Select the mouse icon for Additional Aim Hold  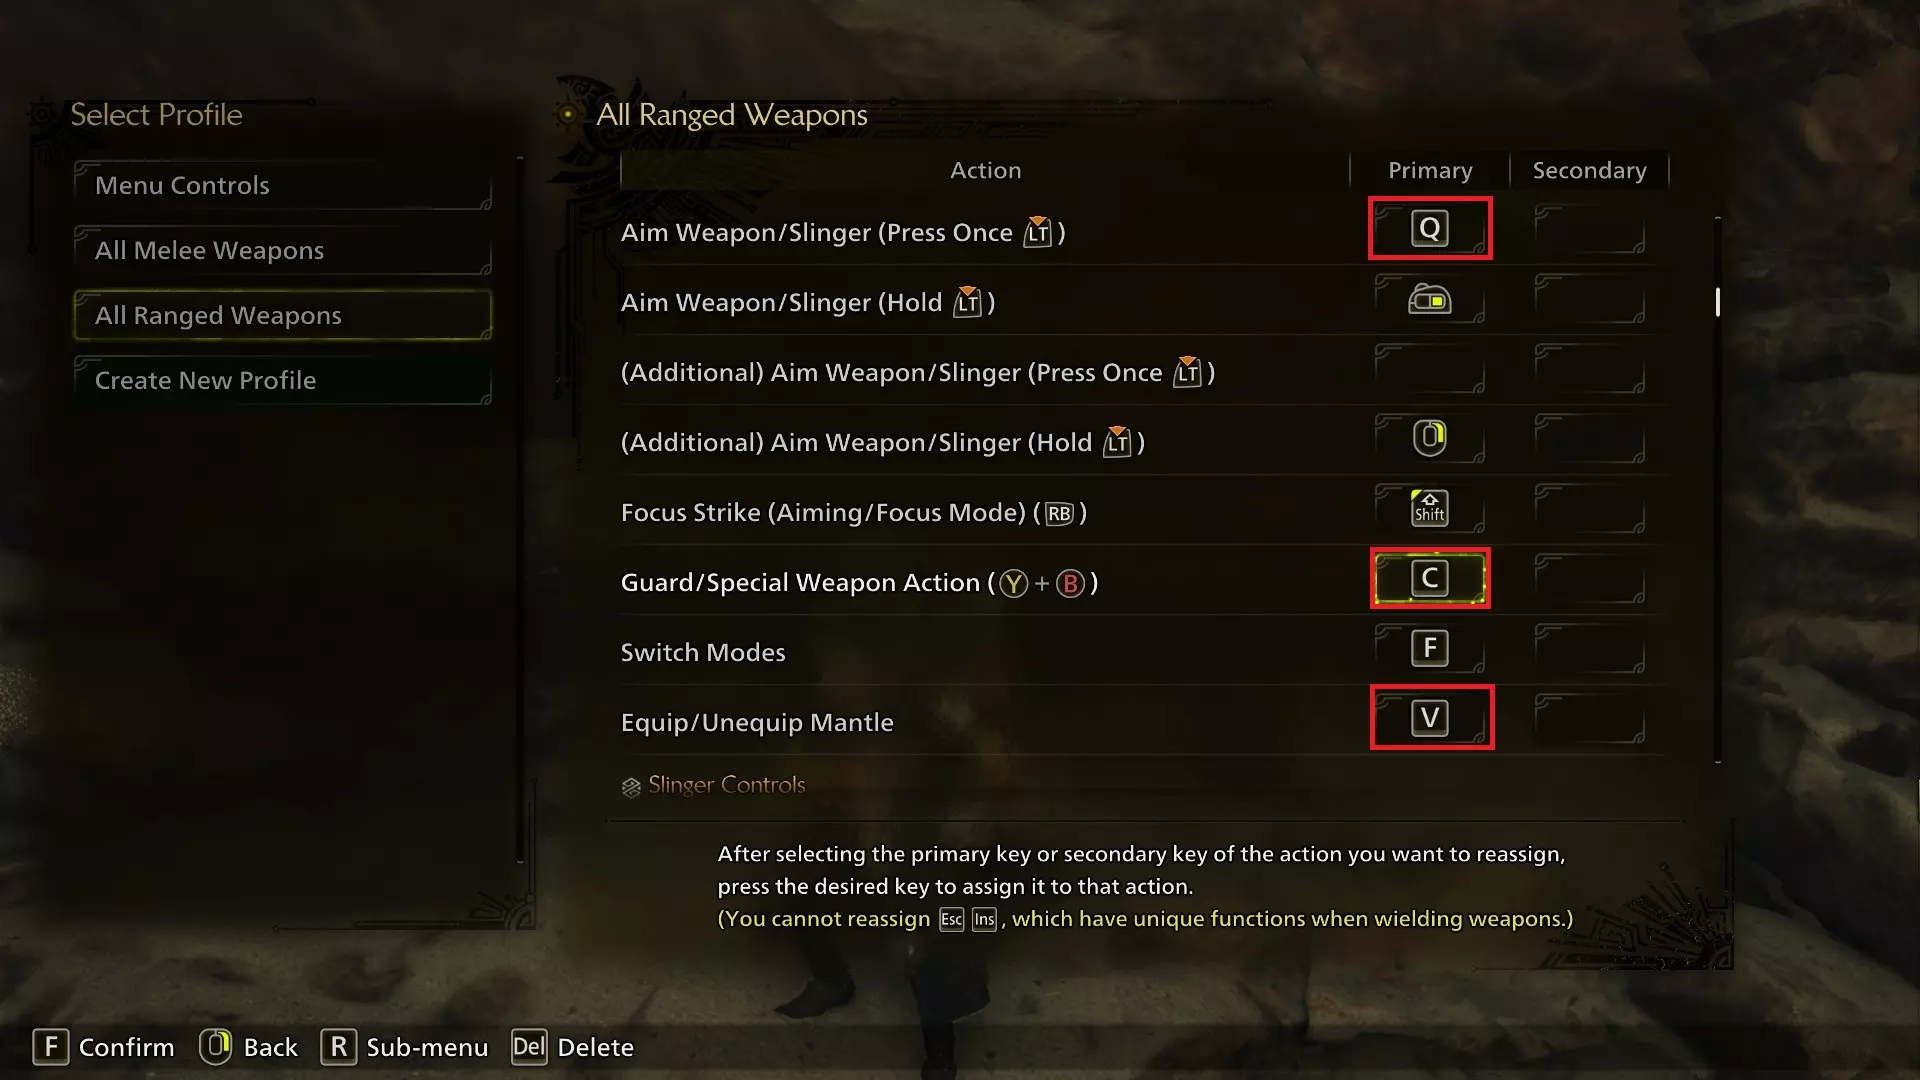click(x=1430, y=438)
